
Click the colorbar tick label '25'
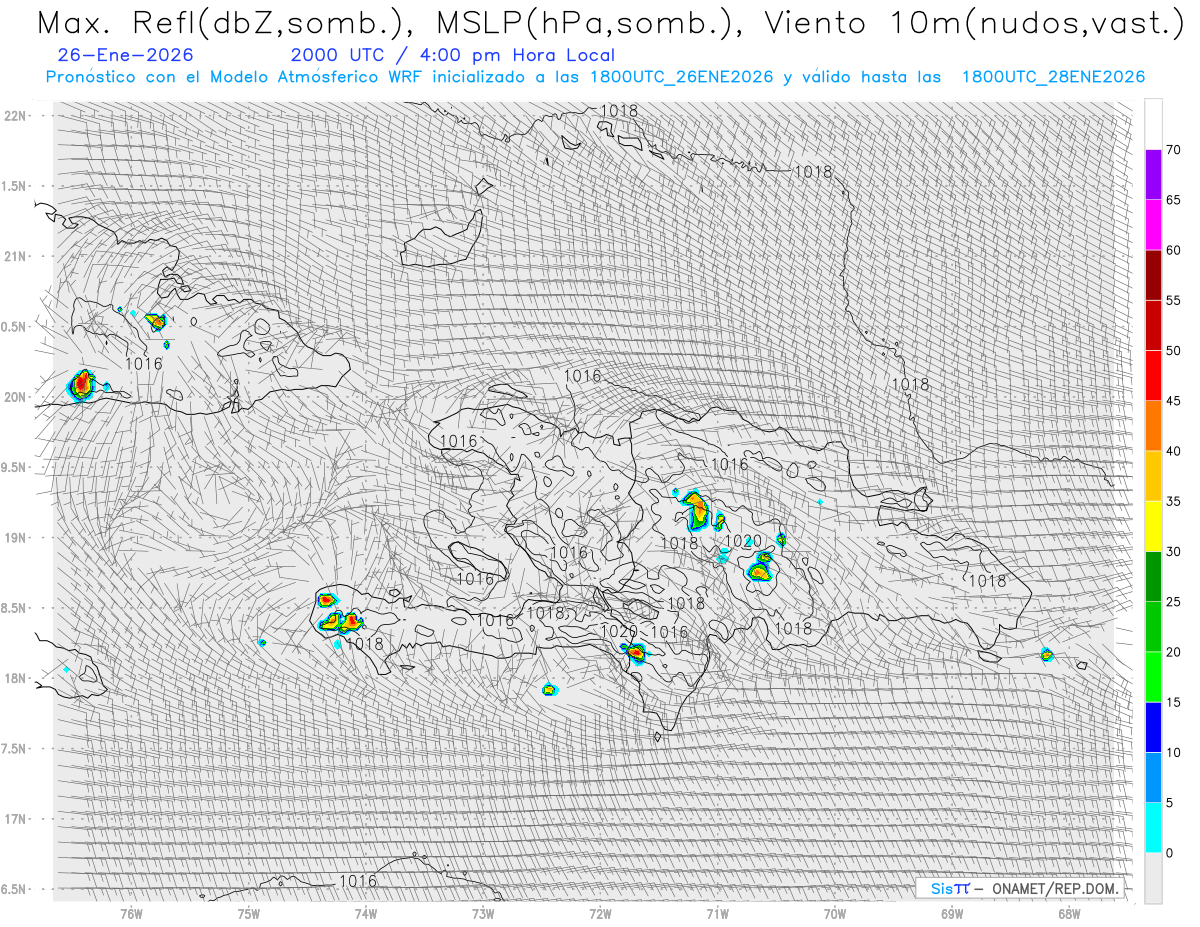[x=1173, y=602]
